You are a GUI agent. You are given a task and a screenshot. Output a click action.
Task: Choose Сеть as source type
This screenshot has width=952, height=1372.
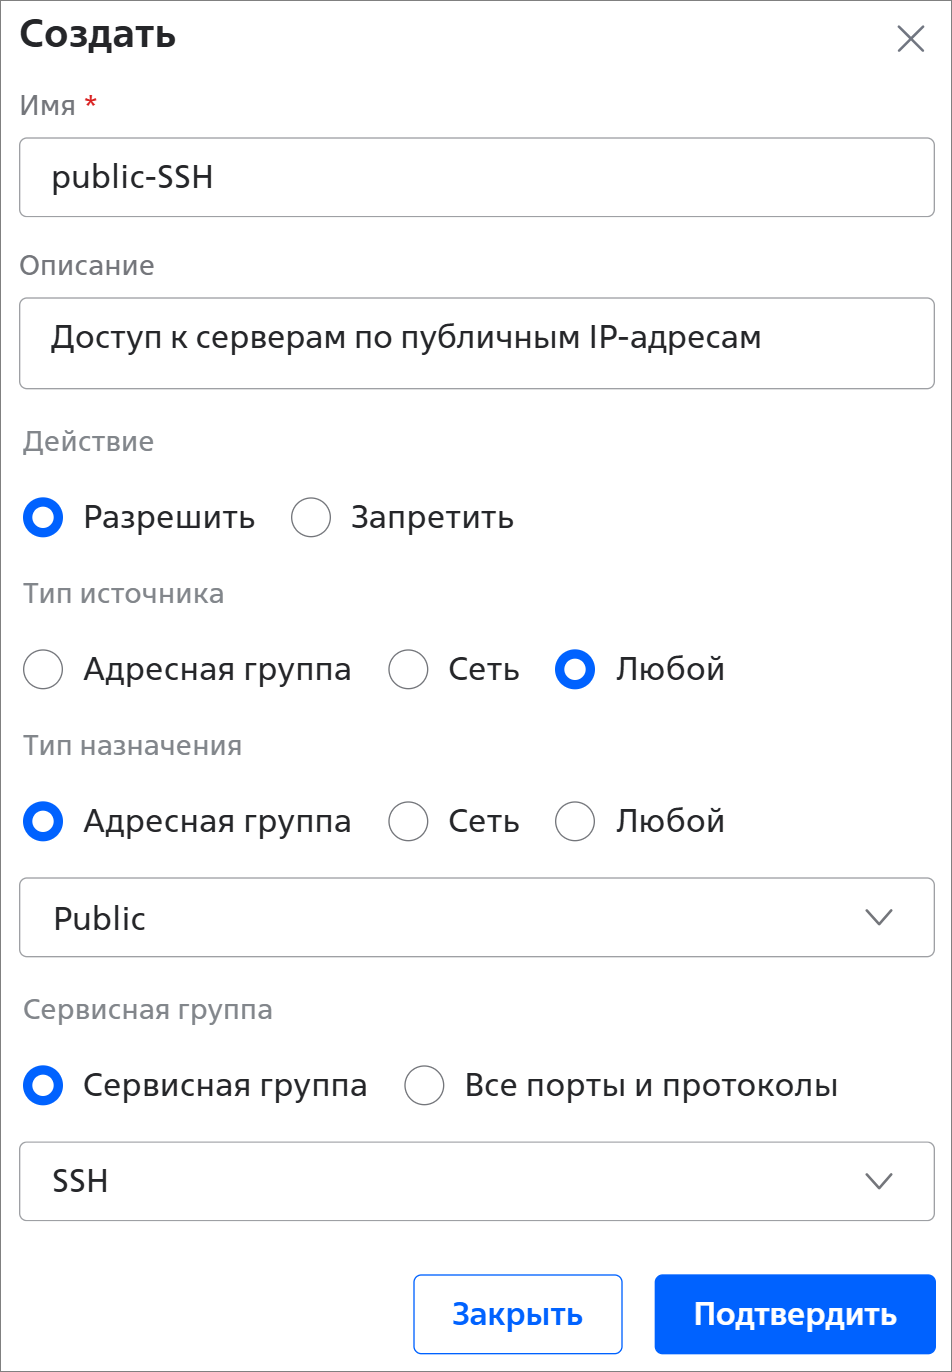pos(408,669)
